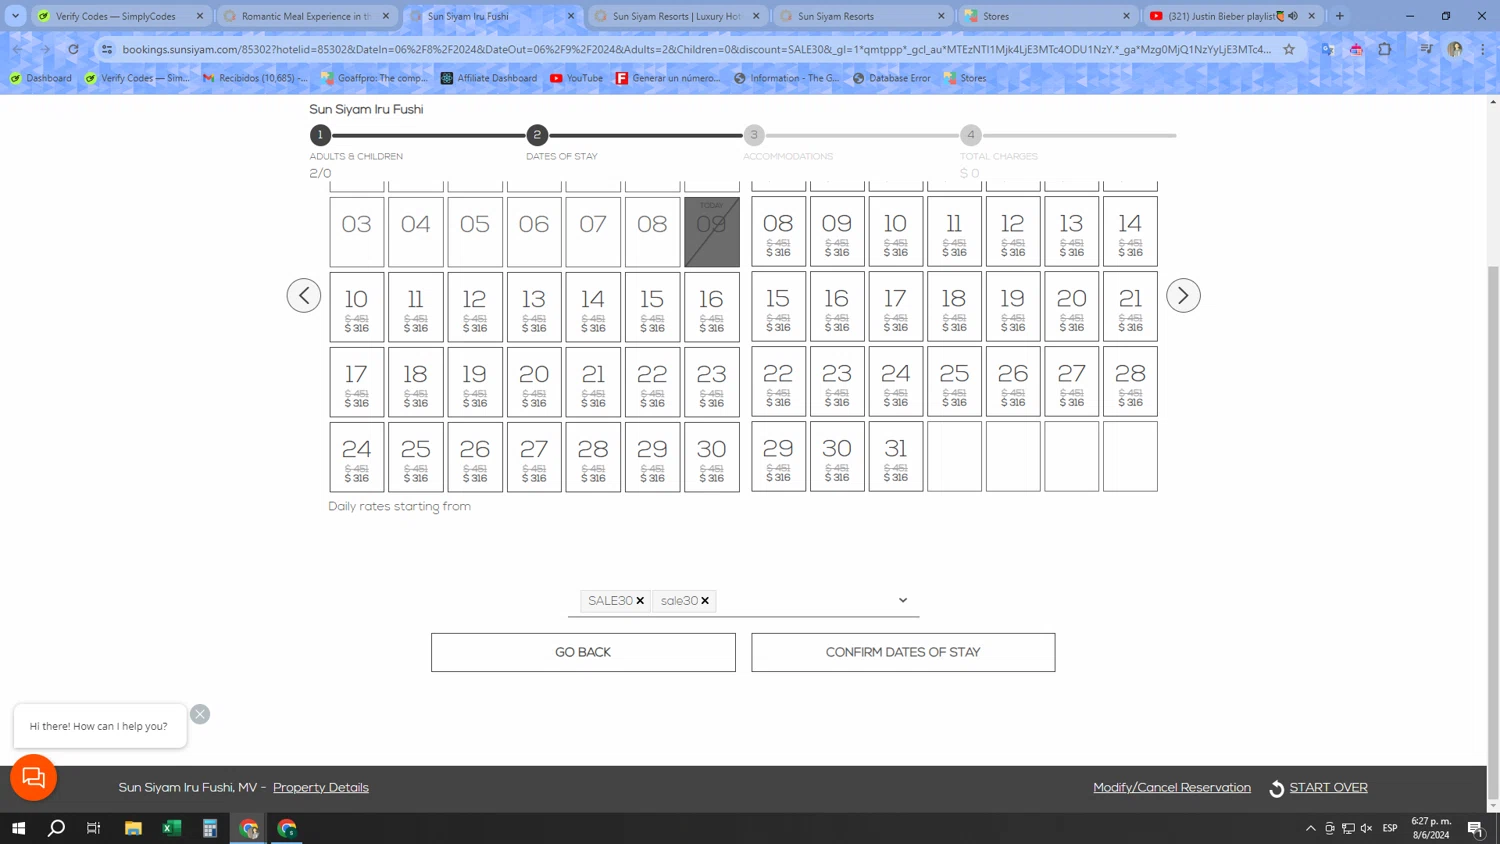The width and height of the screenshot is (1500, 844).
Task: Open a new browser tab
Action: [1340, 16]
